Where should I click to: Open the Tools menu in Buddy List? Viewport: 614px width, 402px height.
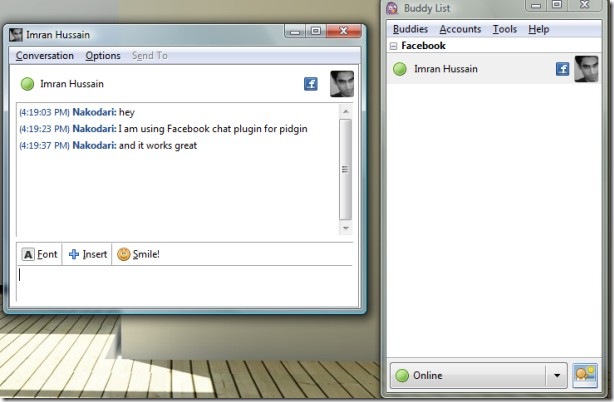tap(504, 29)
